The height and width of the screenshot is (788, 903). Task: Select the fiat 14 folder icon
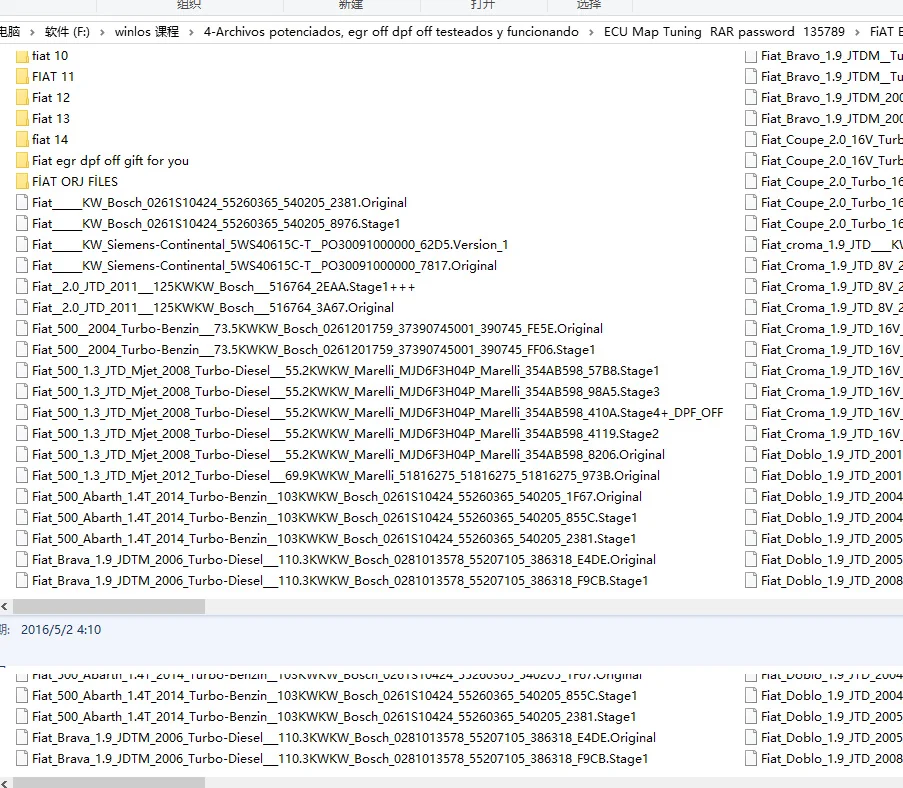[x=22, y=140]
